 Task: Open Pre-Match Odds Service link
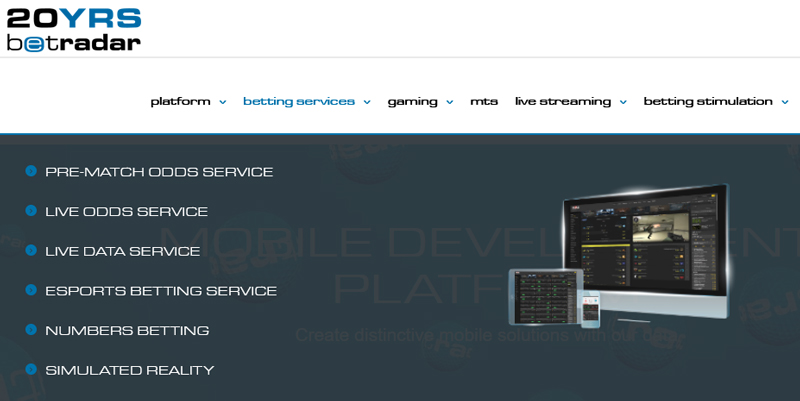click(x=159, y=172)
